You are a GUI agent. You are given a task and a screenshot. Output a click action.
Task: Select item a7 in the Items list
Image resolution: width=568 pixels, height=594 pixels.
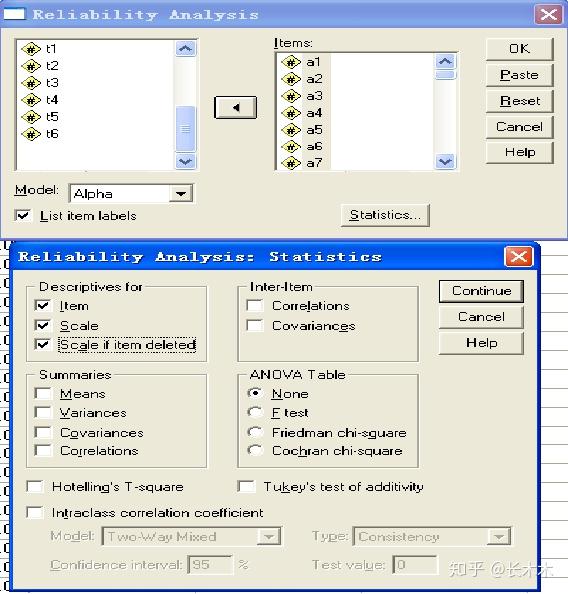302,163
